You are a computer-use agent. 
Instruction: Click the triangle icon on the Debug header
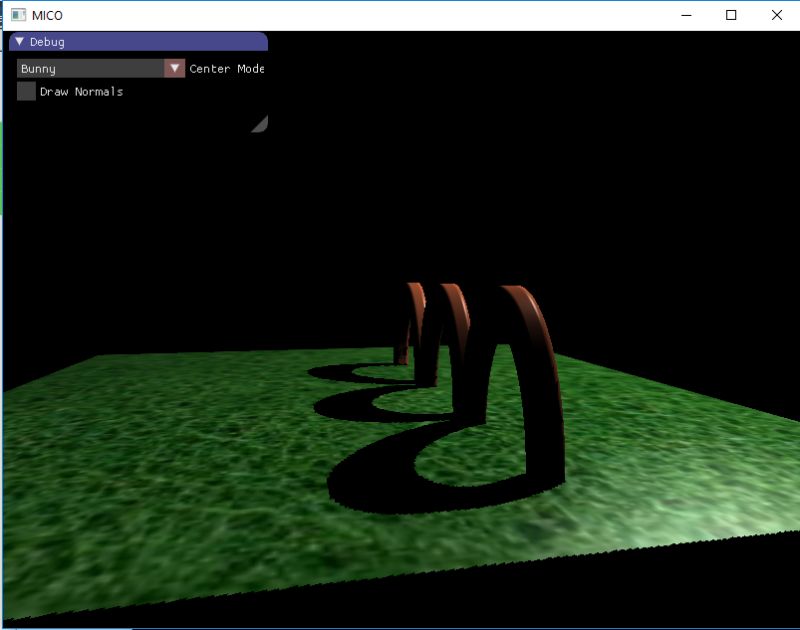coord(17,42)
